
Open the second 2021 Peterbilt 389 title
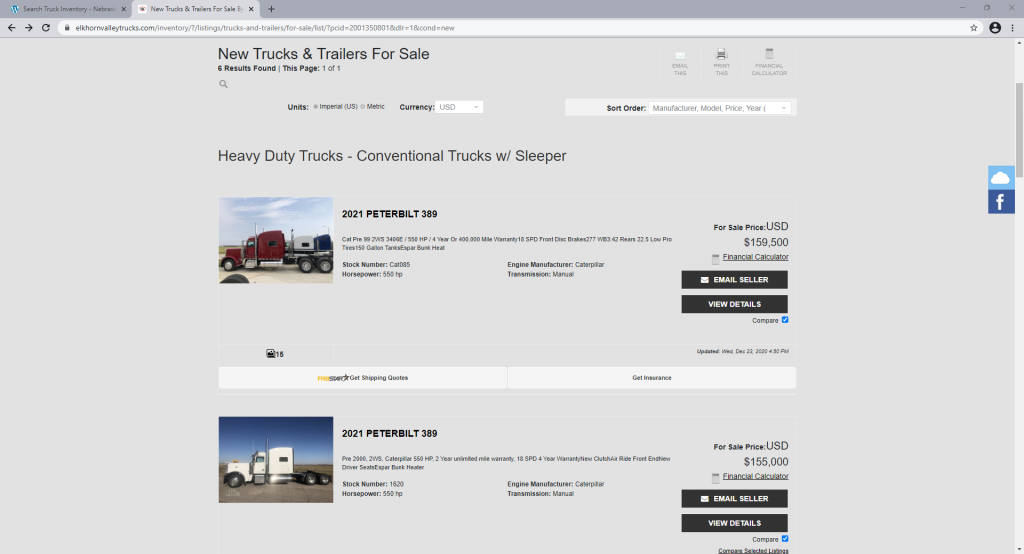click(389, 434)
